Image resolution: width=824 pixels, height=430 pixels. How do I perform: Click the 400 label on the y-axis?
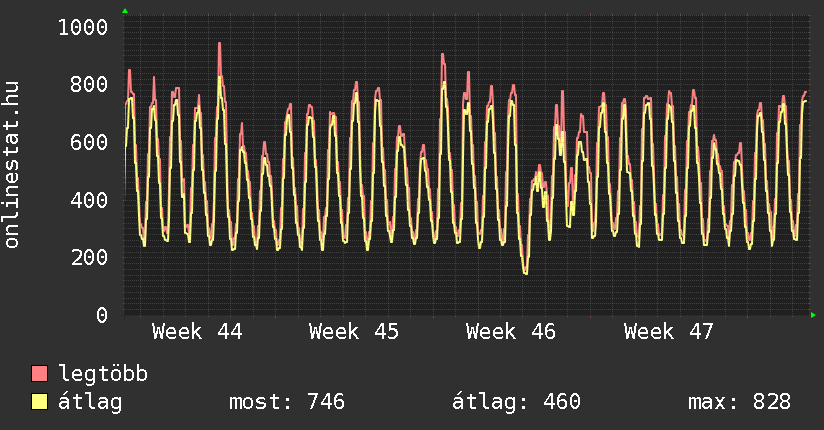click(89, 200)
